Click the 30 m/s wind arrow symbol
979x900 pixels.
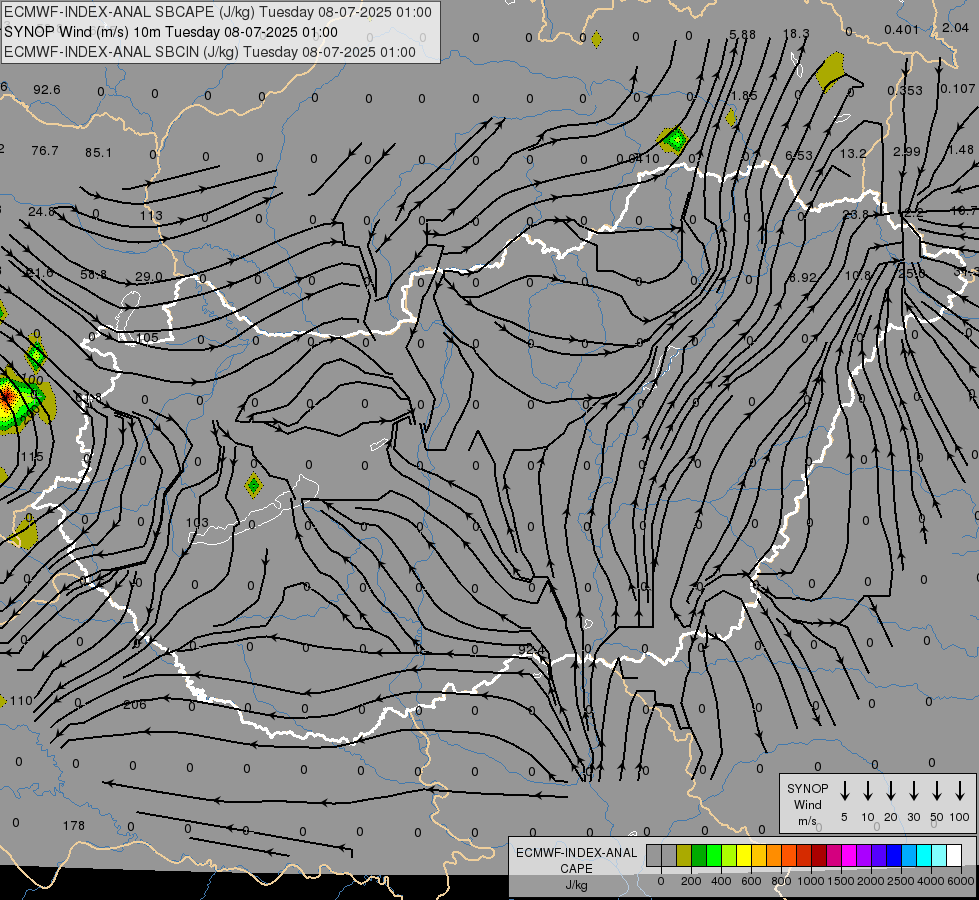point(913,791)
